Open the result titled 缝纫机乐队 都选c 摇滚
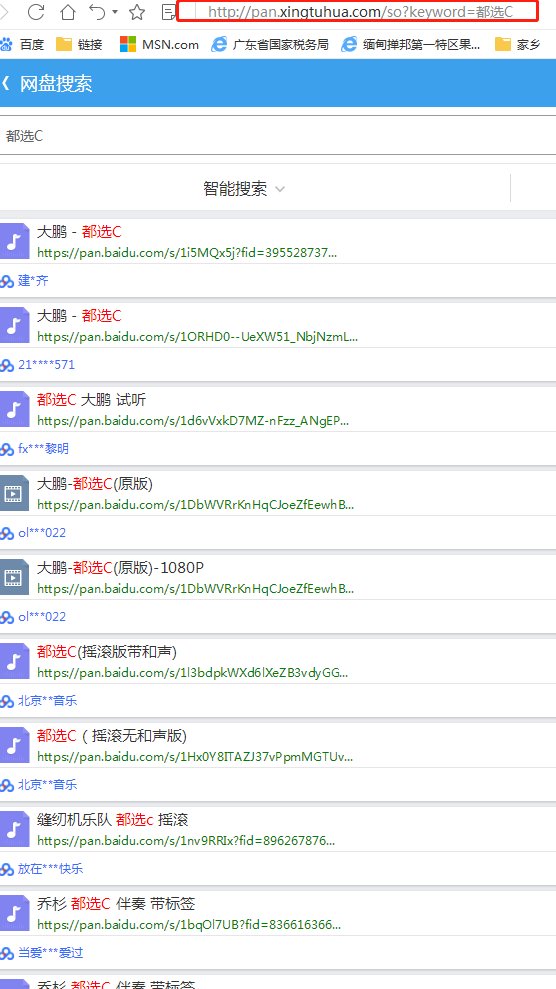The height and width of the screenshot is (989, 556). [112, 819]
